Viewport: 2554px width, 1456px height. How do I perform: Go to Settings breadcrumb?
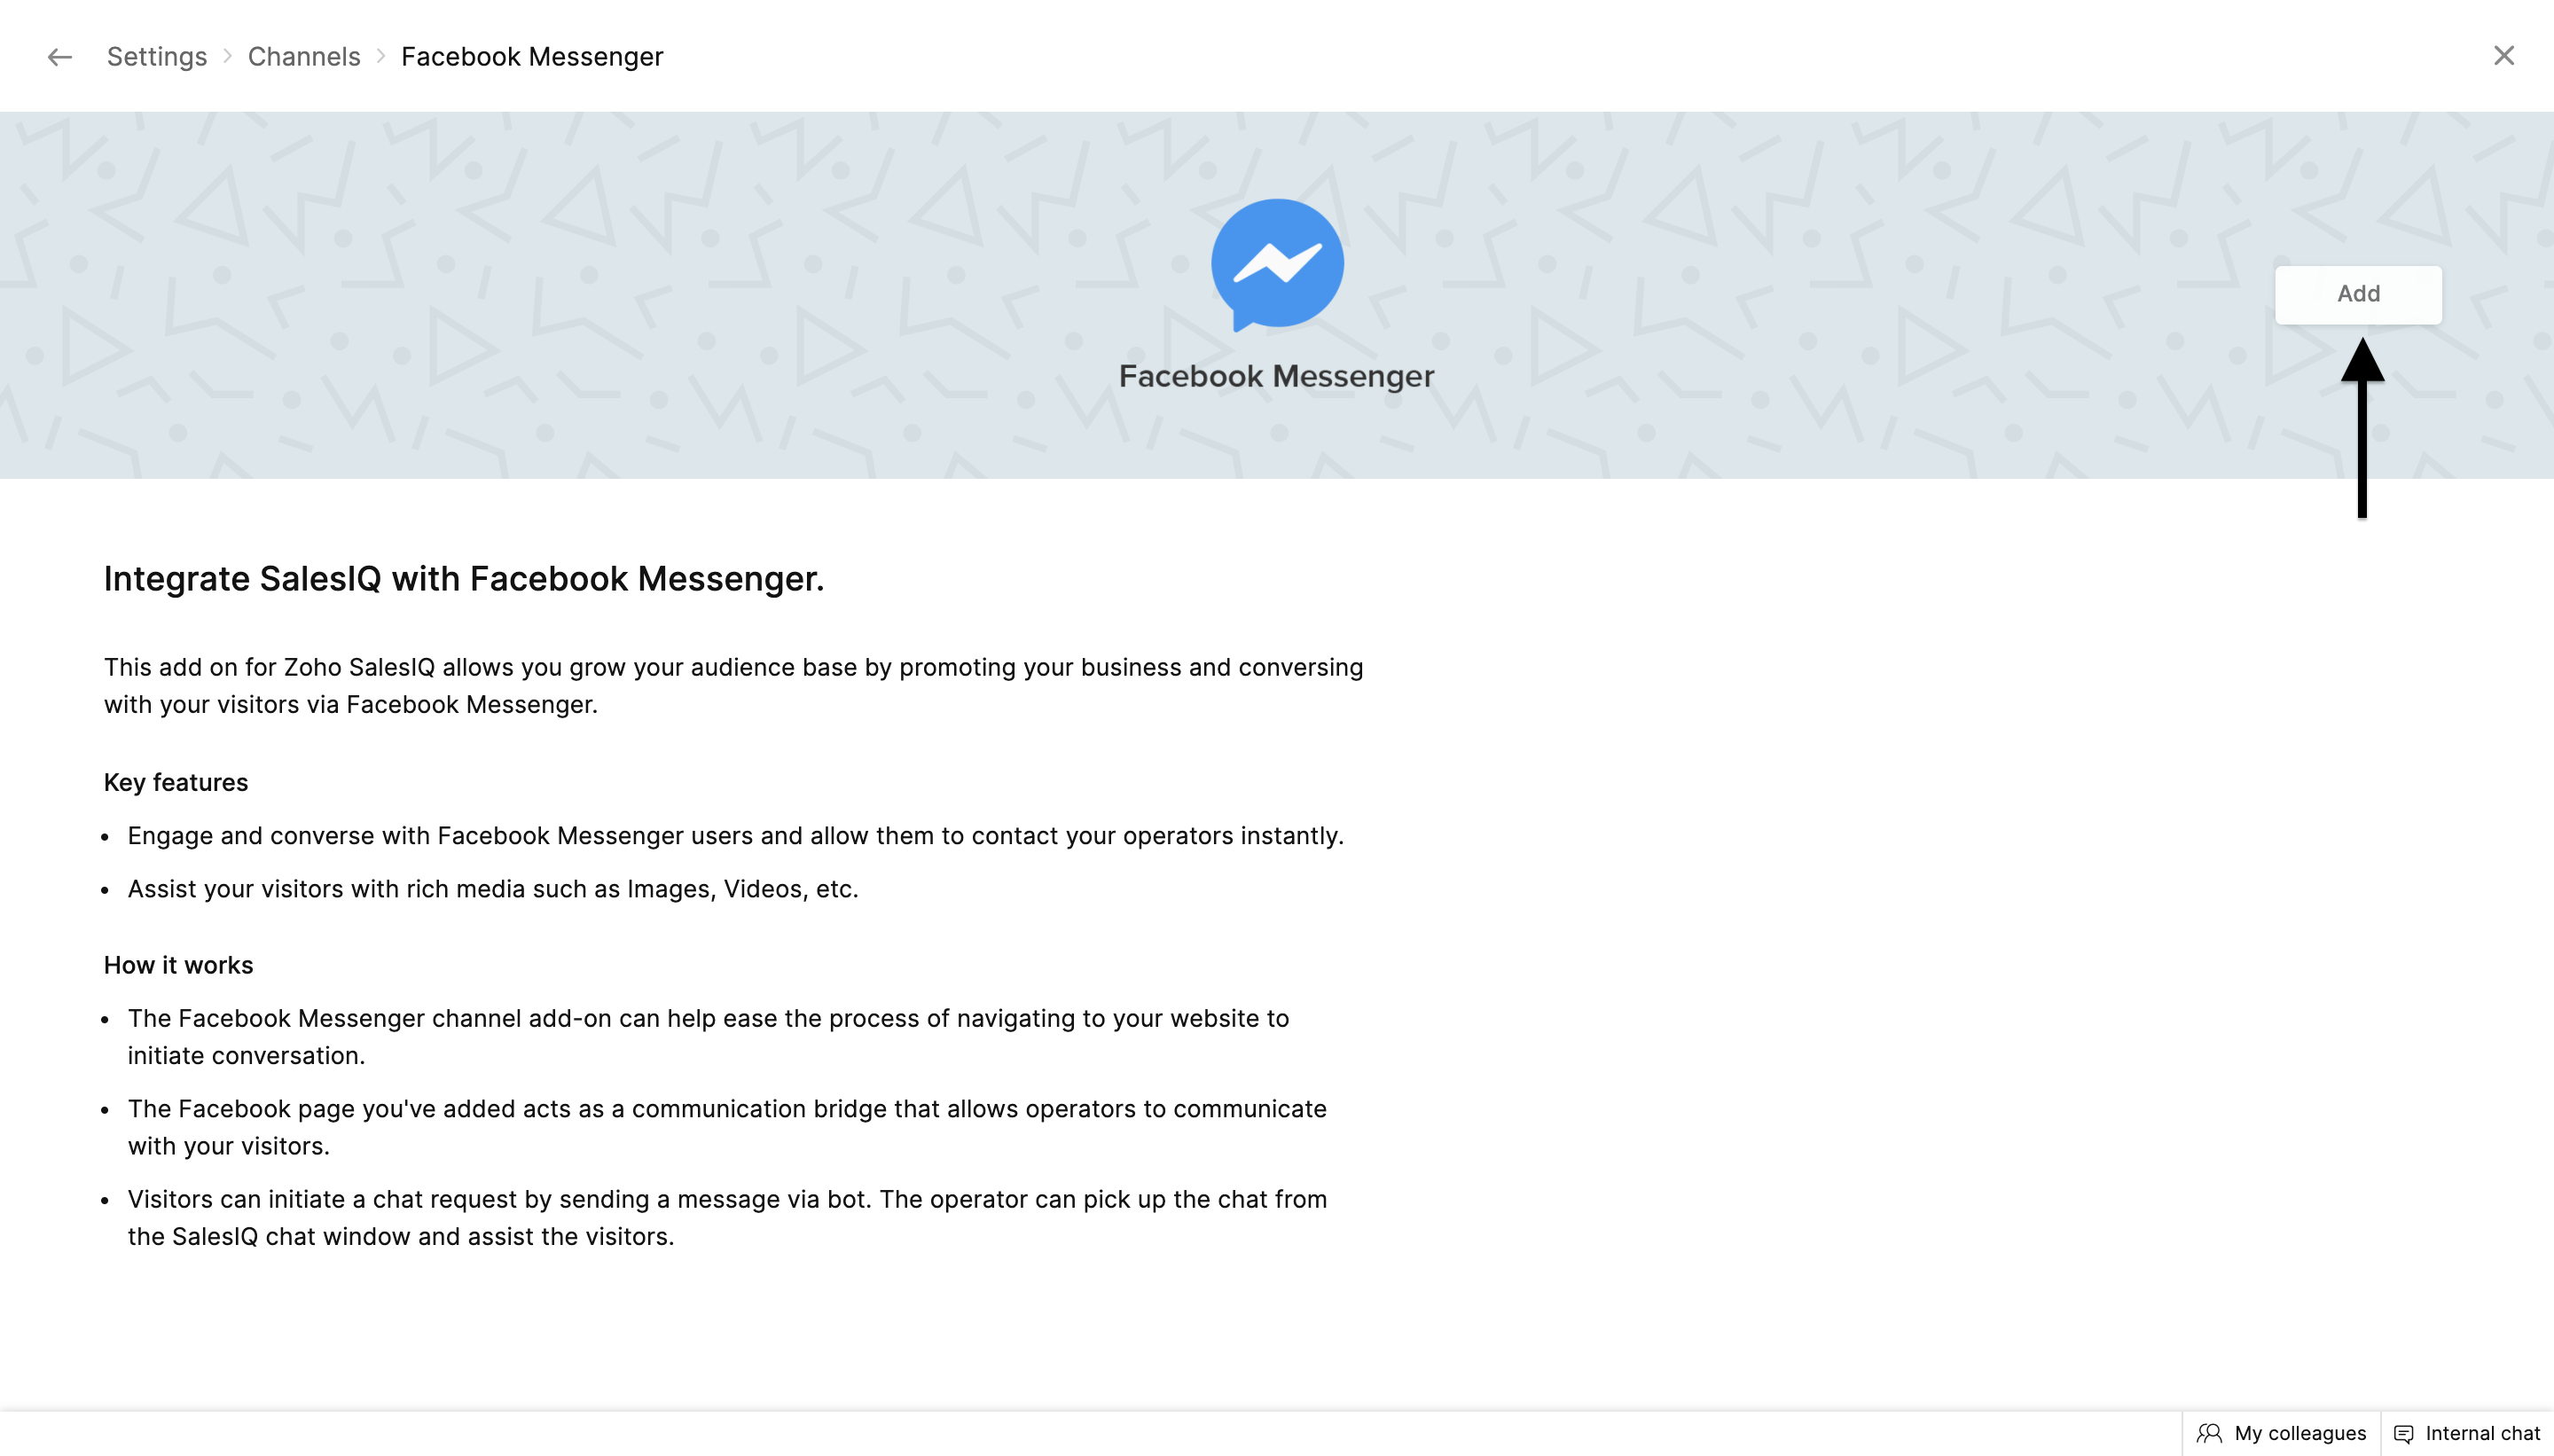157,57
